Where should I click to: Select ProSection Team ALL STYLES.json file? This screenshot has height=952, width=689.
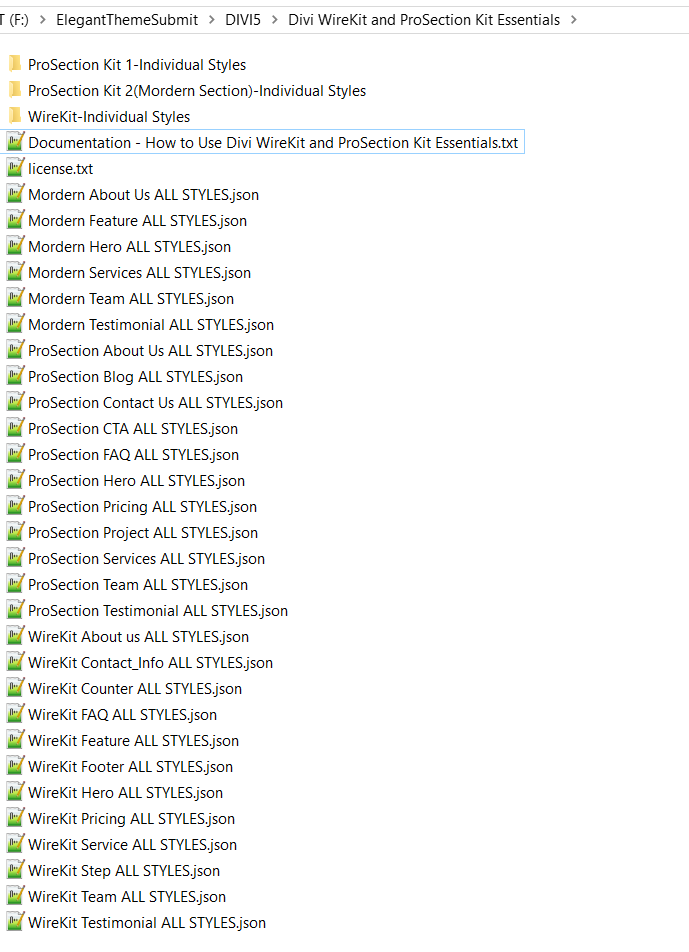(x=138, y=585)
